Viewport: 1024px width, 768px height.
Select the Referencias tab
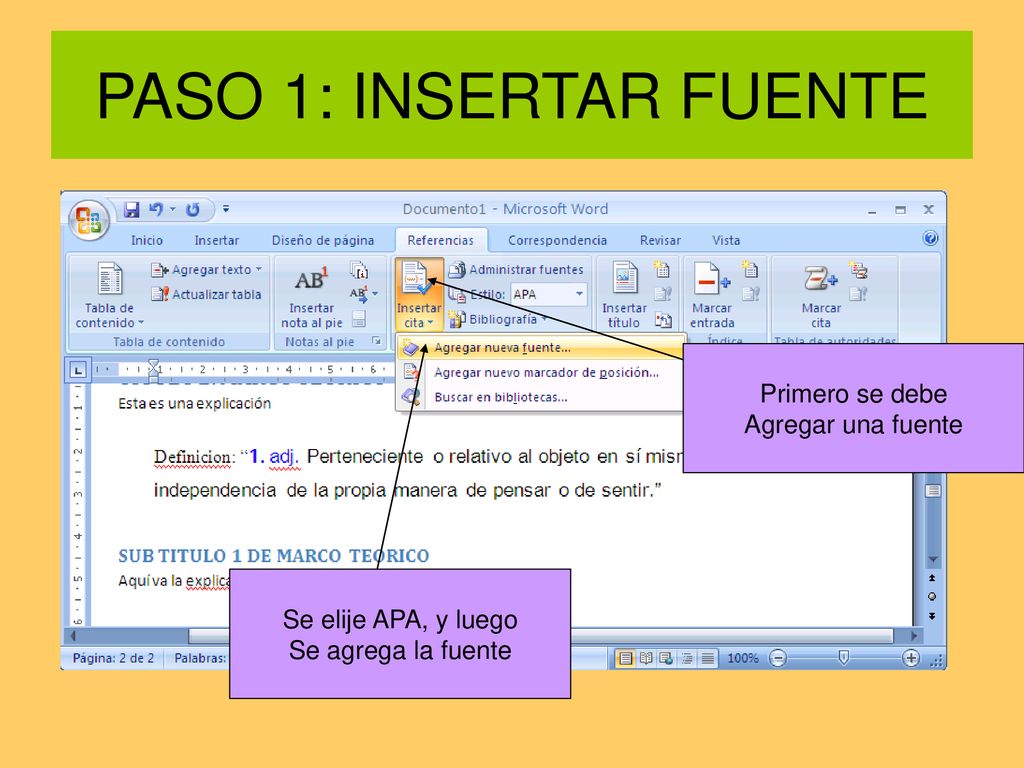[441, 240]
